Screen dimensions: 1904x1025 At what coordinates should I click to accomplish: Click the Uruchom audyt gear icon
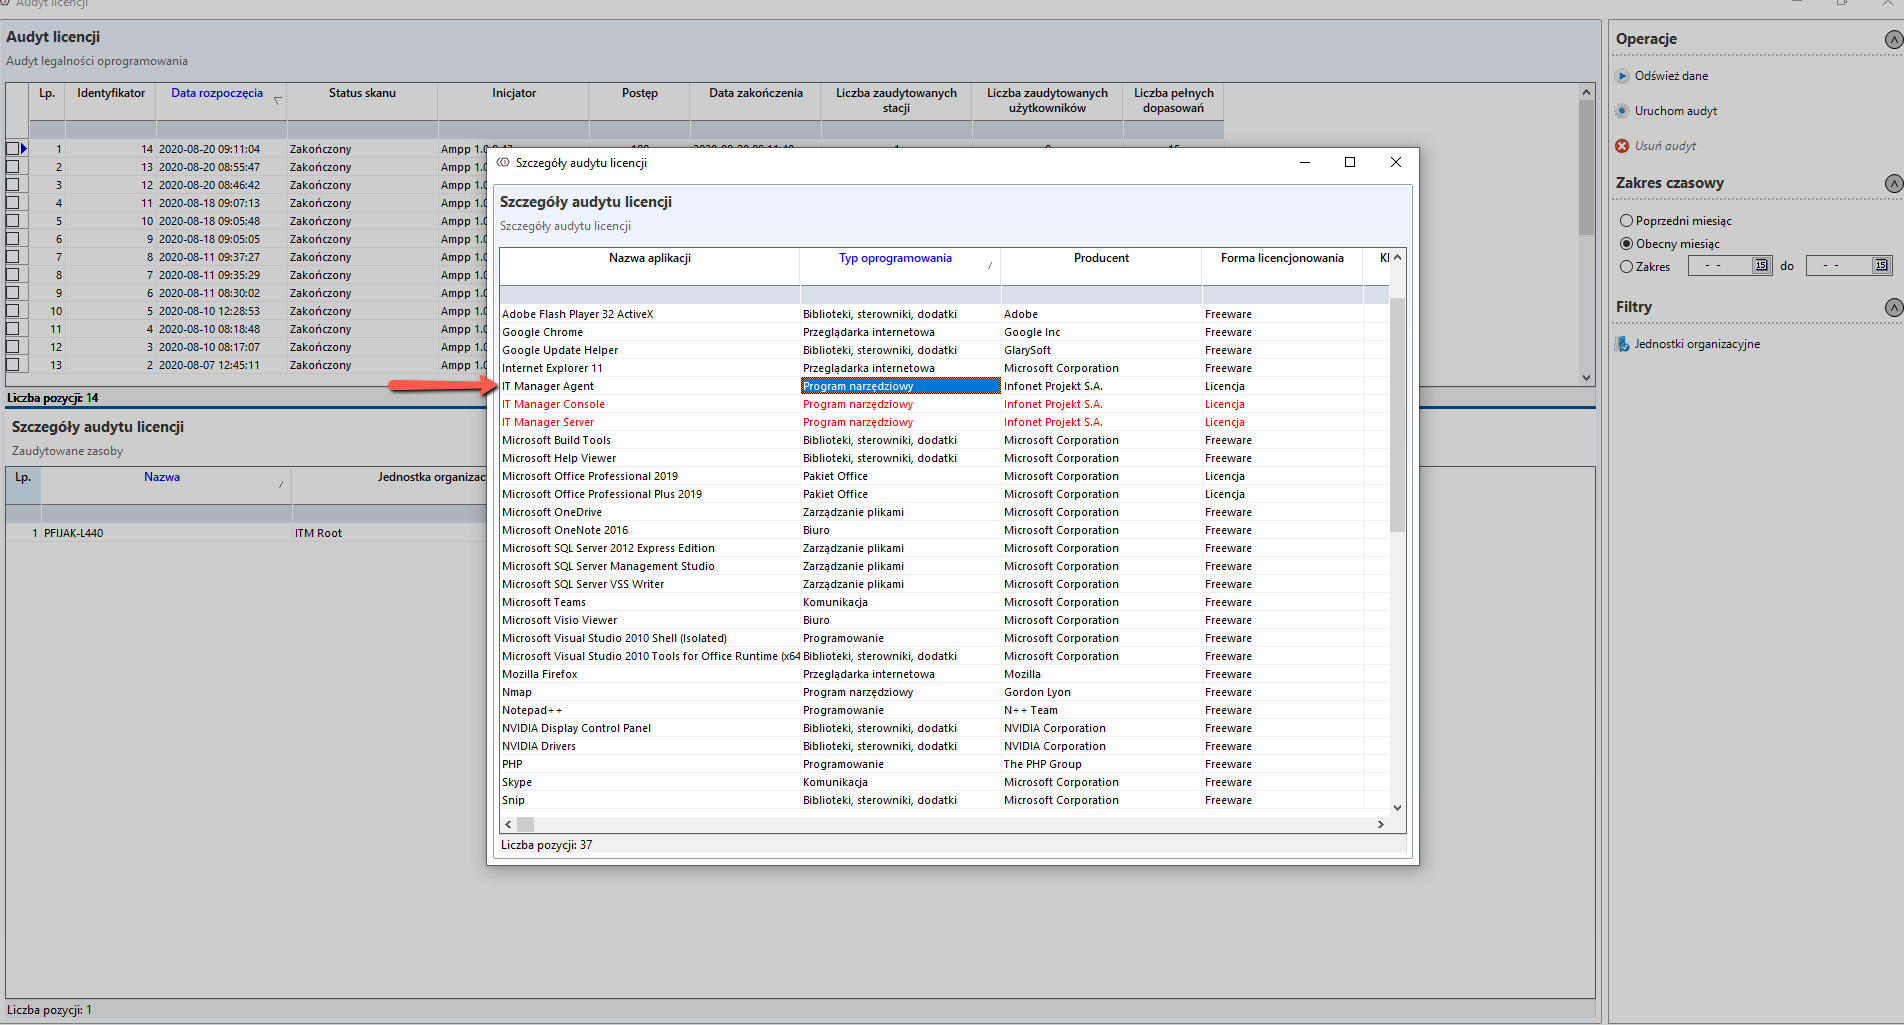pyautogui.click(x=1622, y=111)
